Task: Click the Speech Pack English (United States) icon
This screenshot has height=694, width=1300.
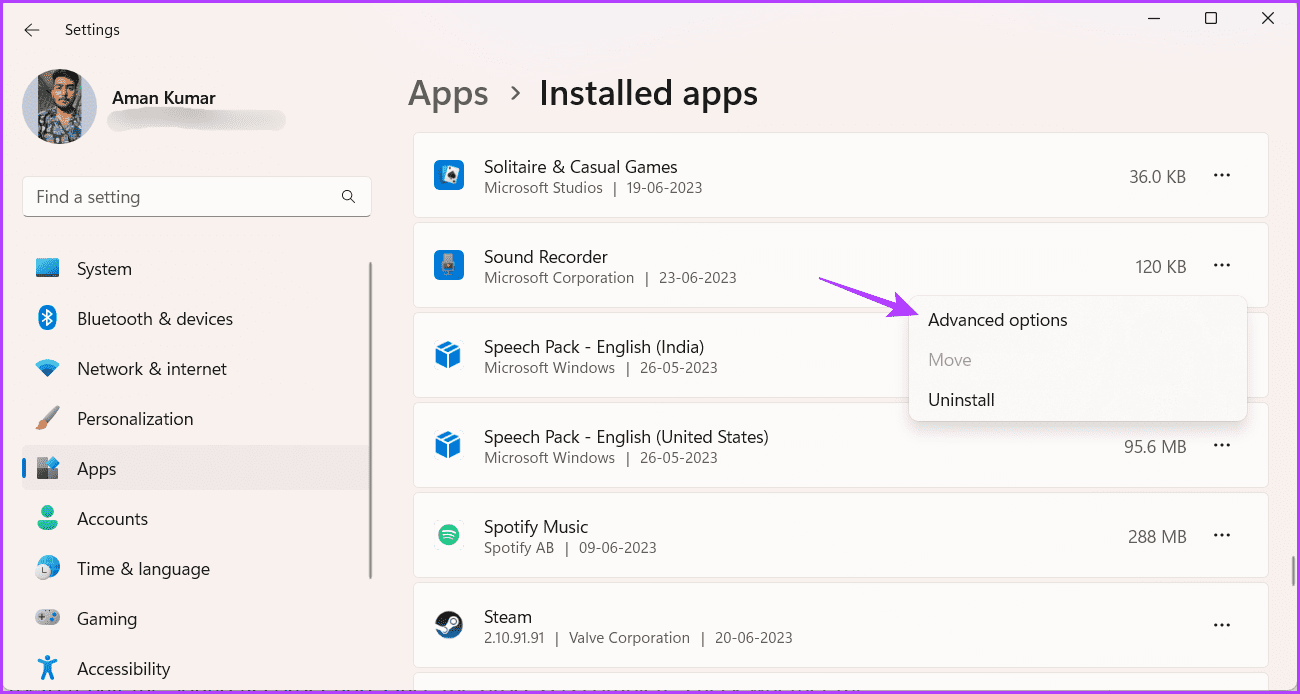Action: coord(448,445)
